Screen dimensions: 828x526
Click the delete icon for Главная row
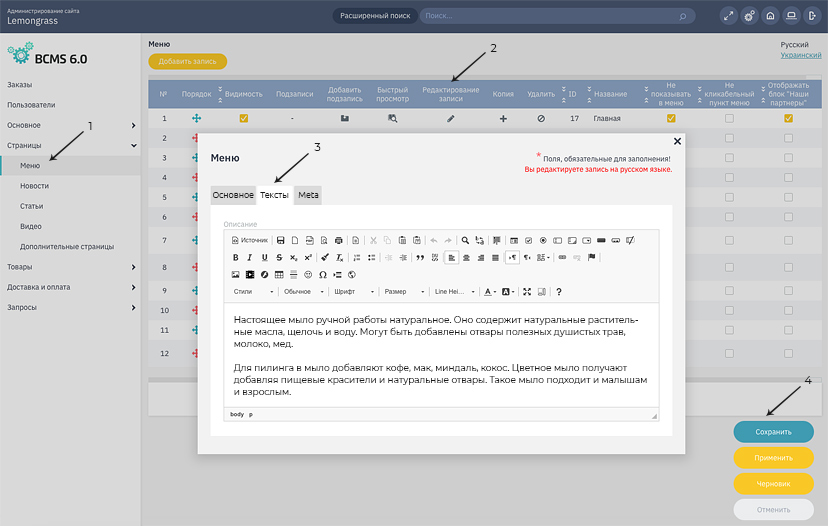pos(541,119)
